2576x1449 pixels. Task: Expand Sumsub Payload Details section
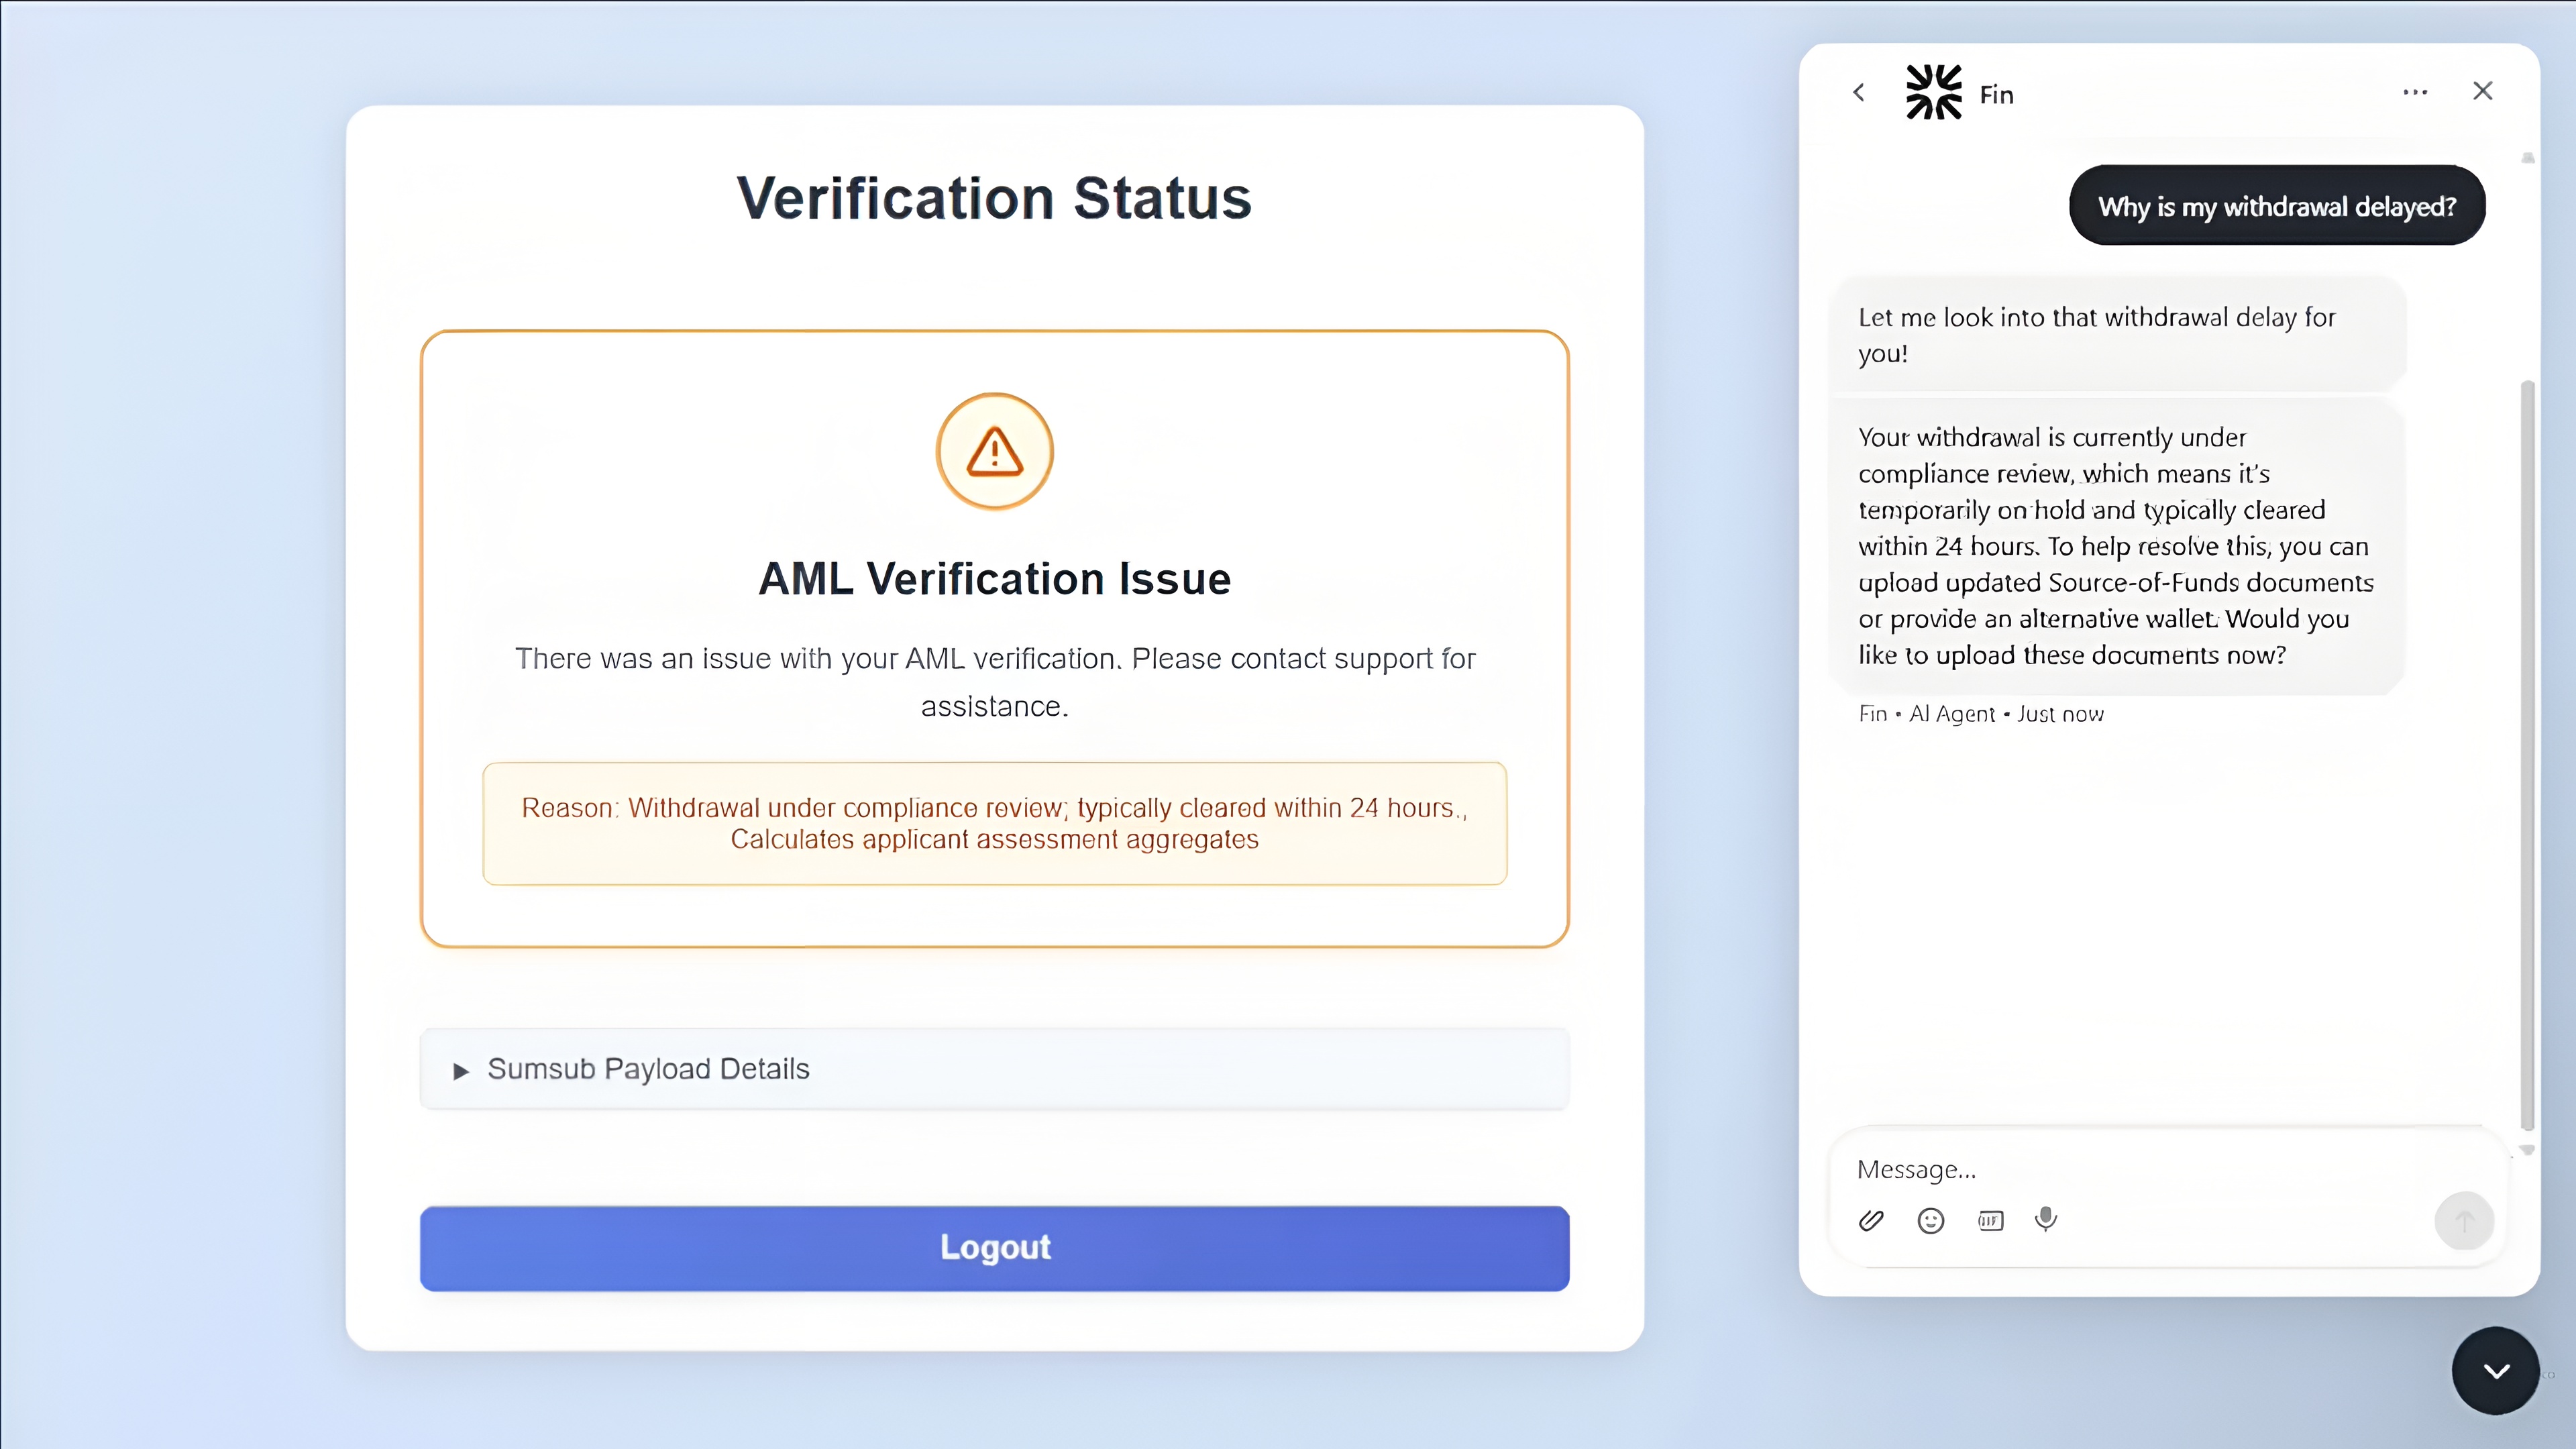tap(994, 1069)
